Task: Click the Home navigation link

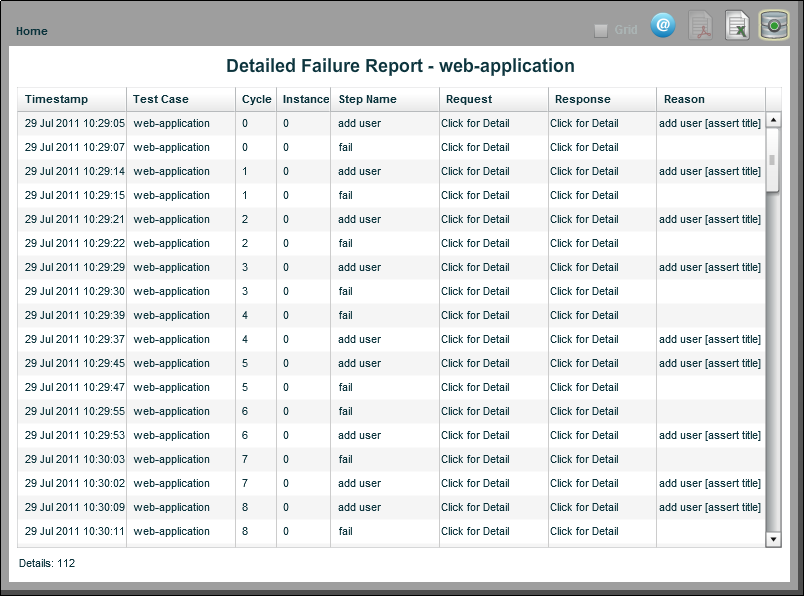Action: click(x=31, y=31)
